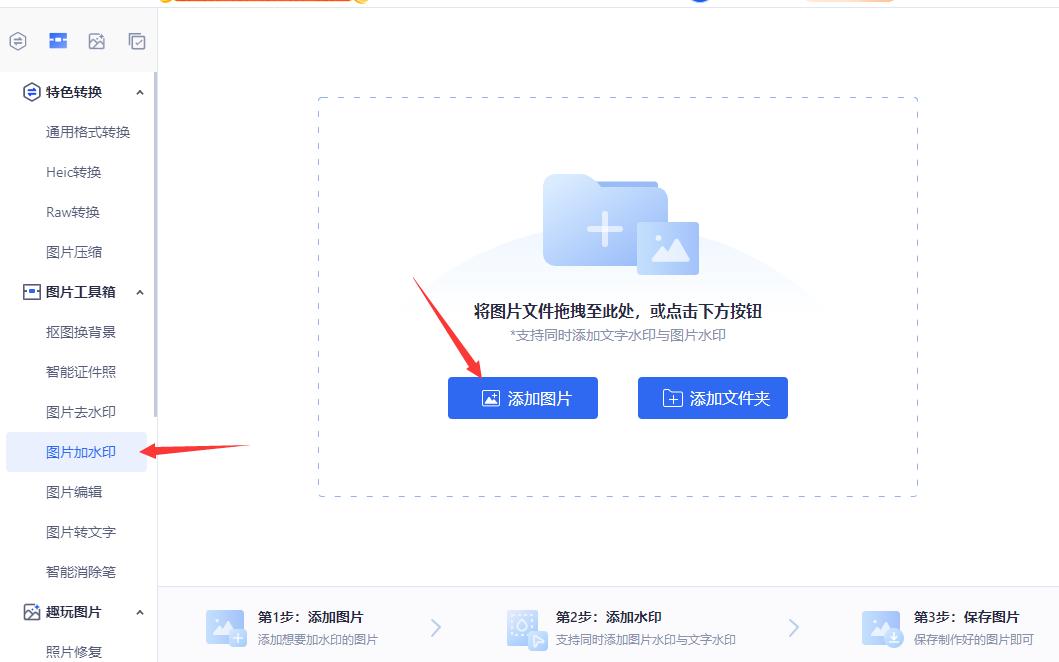Click the checklist task icon in top toolbar
This screenshot has width=1059, height=662.
135,41
